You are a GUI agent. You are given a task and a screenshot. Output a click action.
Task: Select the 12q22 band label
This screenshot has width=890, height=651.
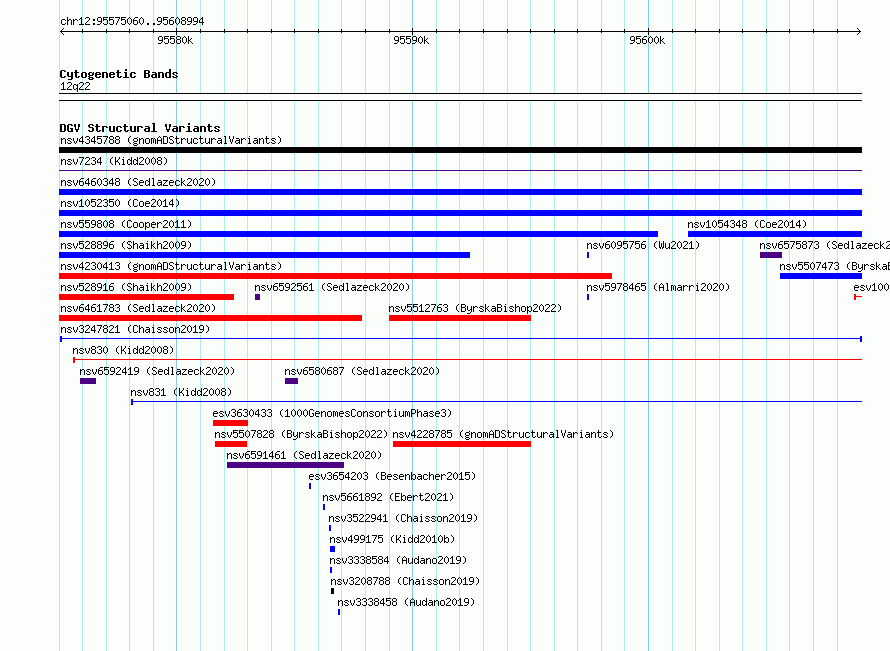75,86
